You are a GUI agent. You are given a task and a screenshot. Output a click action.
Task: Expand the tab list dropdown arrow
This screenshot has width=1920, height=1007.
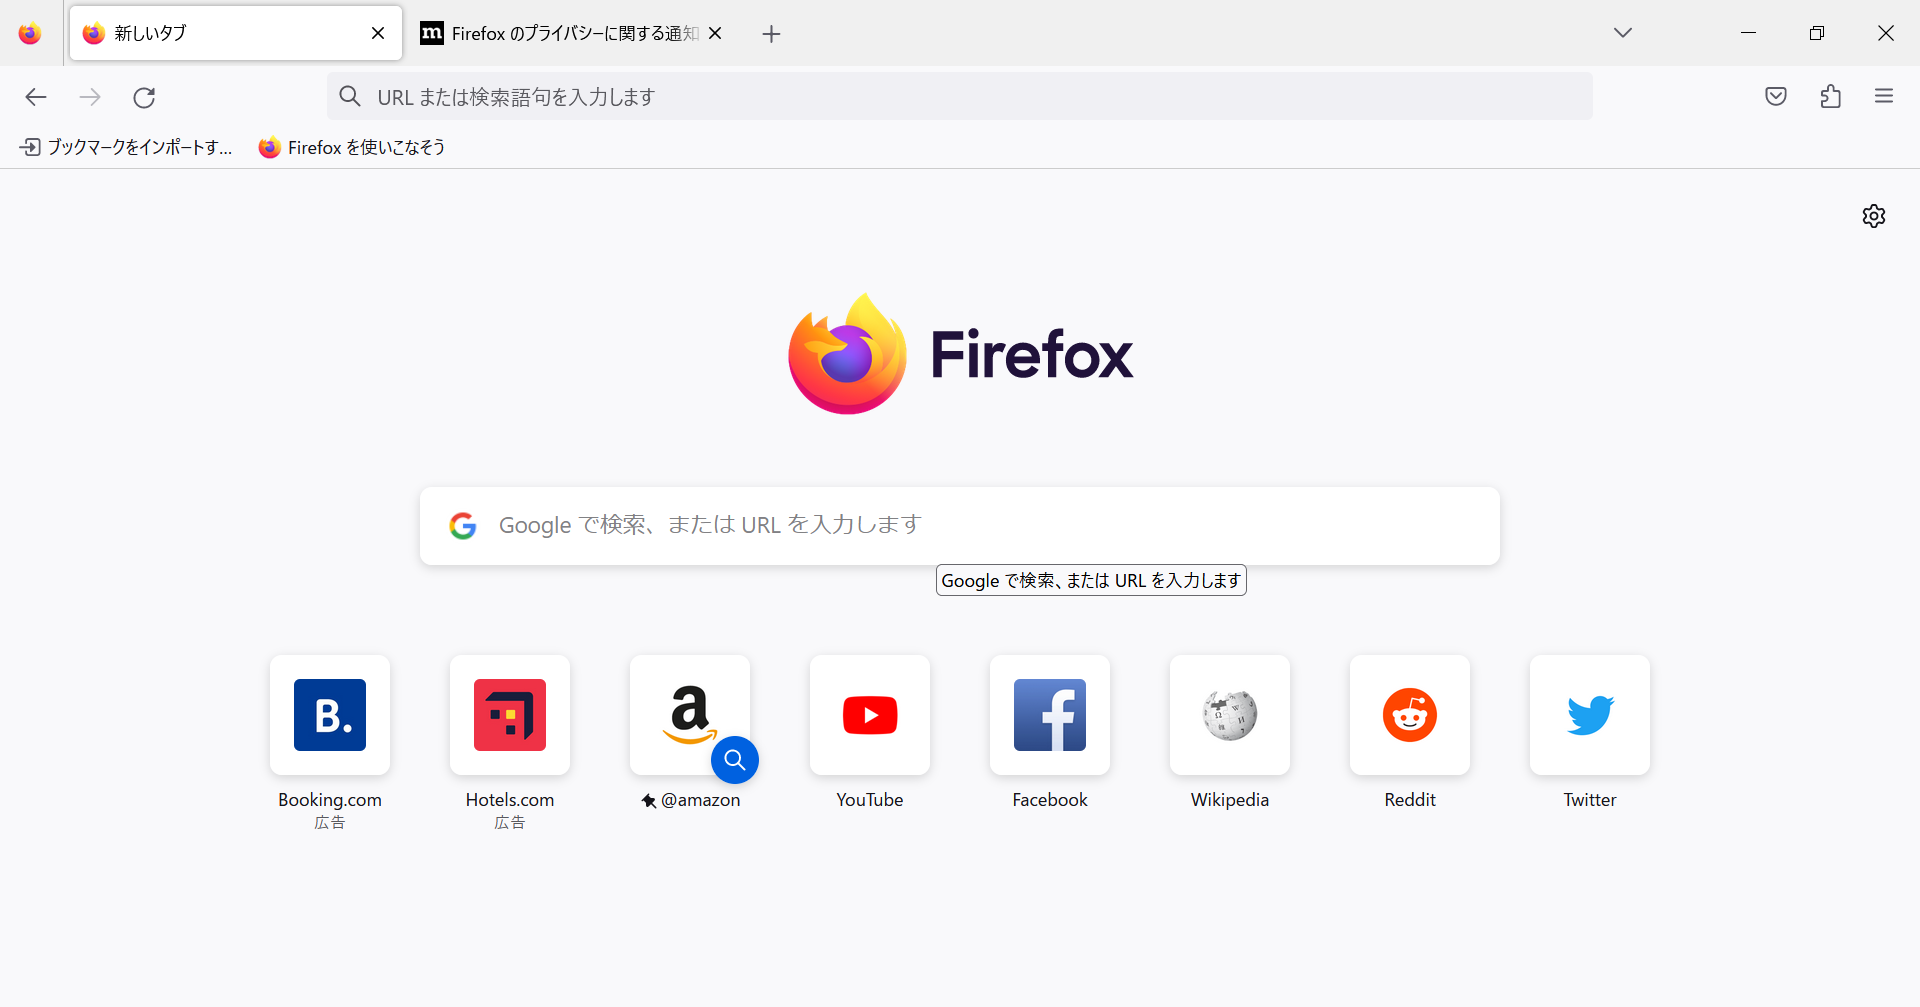click(x=1623, y=32)
